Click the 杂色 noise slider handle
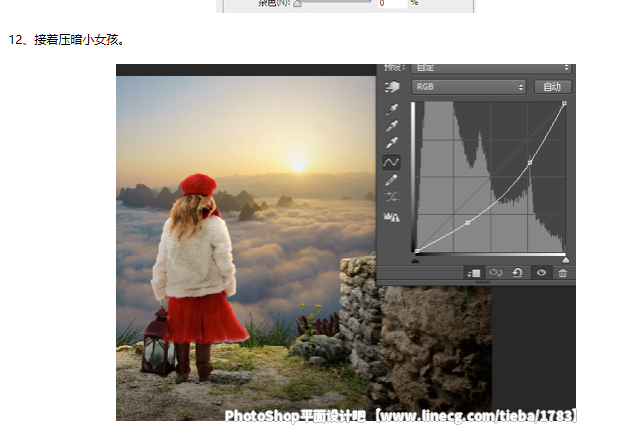 pos(297,4)
